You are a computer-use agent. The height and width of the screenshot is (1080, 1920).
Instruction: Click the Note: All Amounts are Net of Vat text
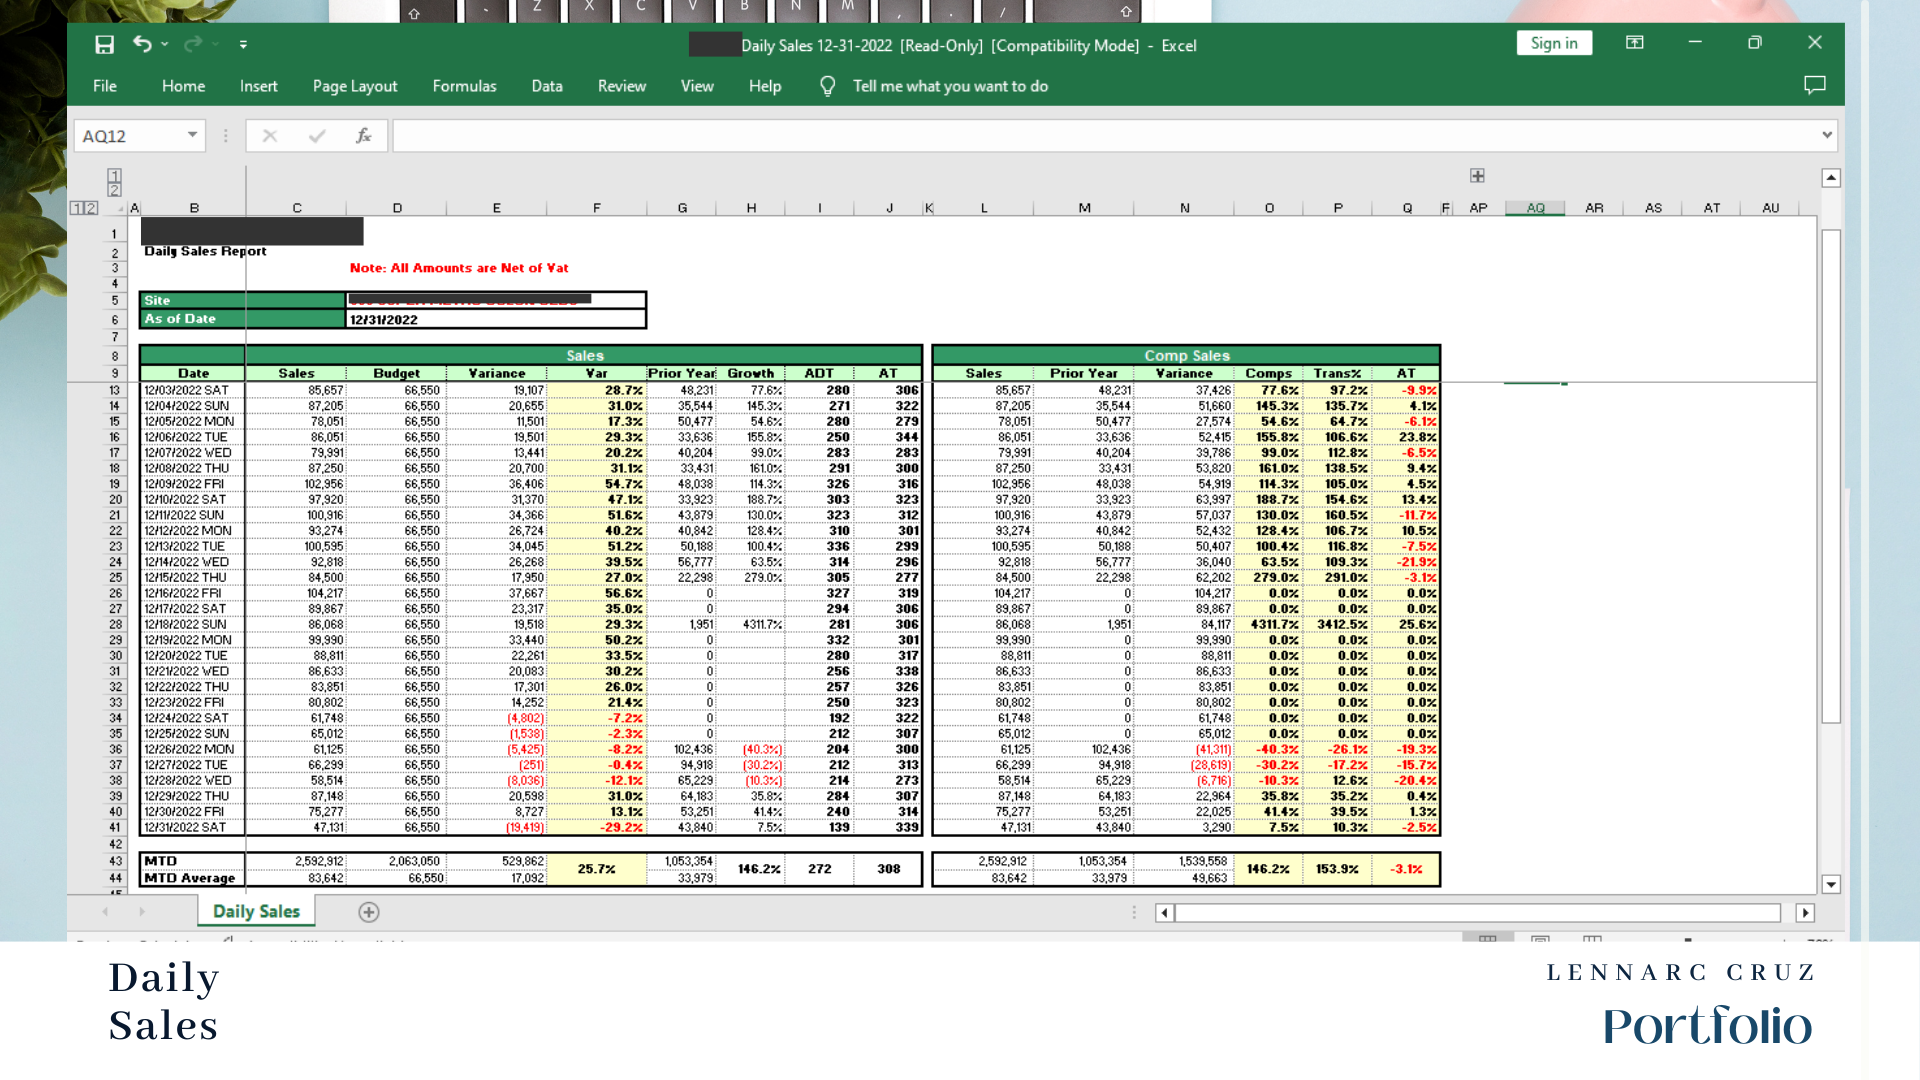coord(459,268)
